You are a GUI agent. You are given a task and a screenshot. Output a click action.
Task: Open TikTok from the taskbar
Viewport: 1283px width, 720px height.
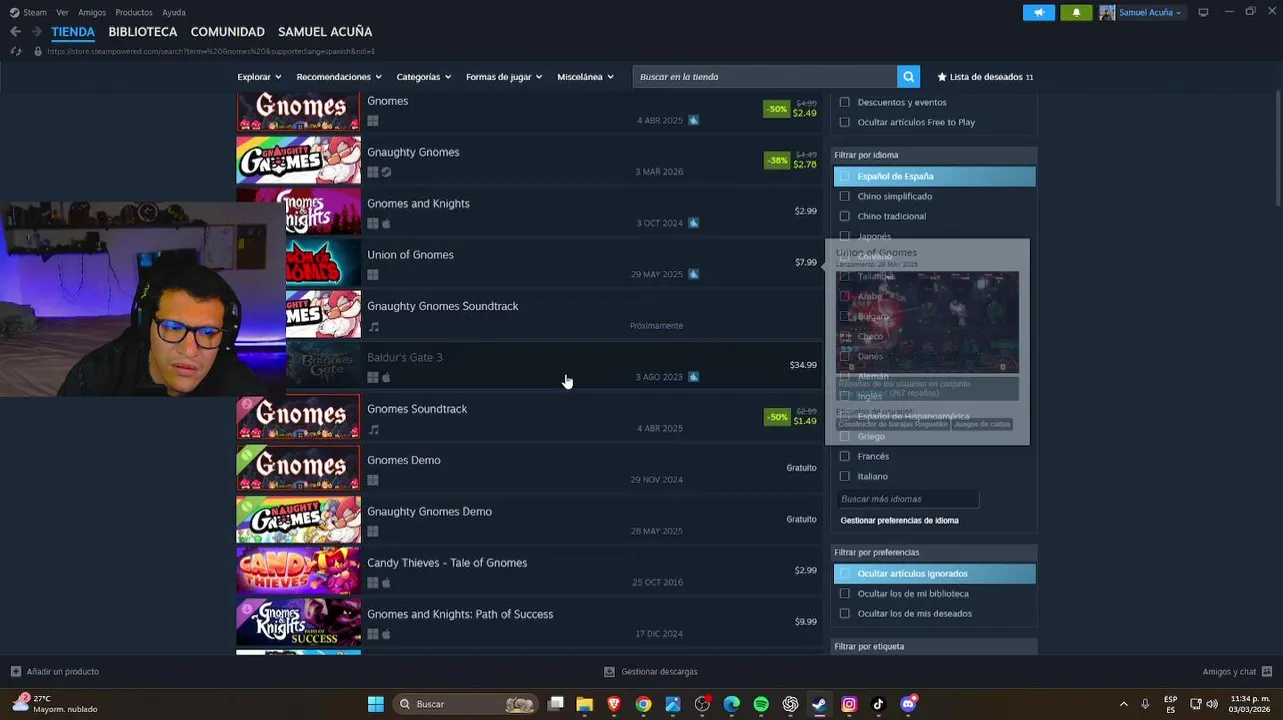pyautogui.click(x=878, y=704)
